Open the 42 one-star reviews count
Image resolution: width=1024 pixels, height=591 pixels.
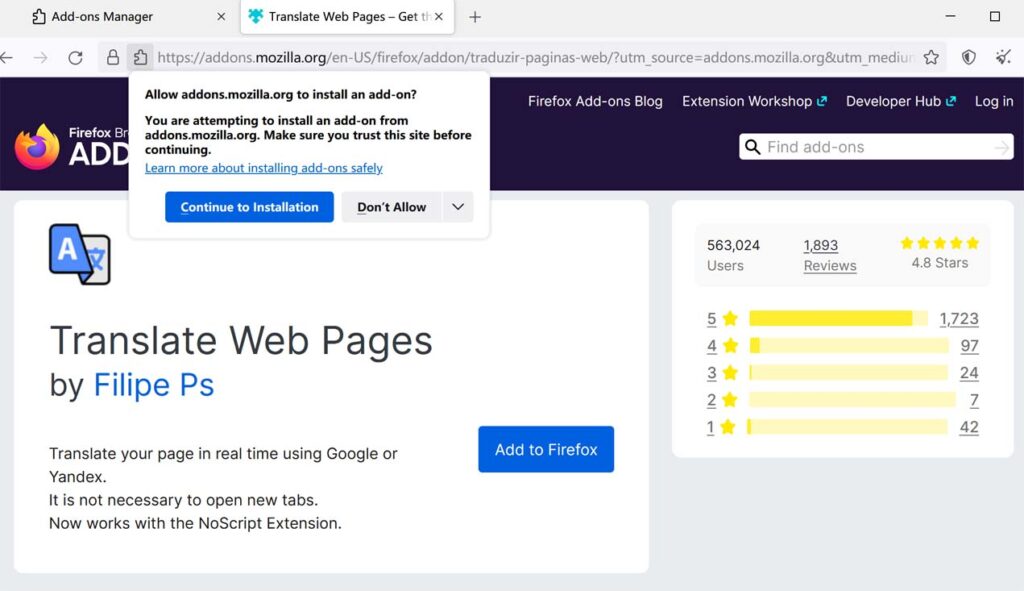tap(969, 427)
